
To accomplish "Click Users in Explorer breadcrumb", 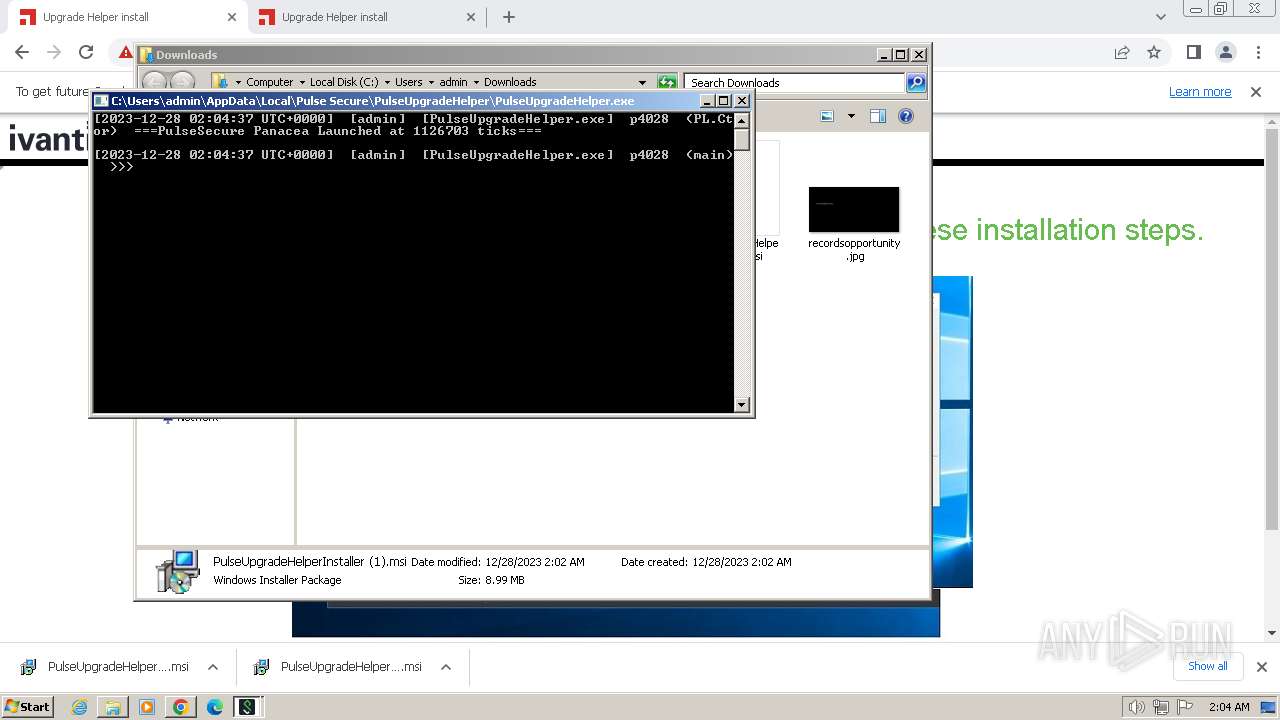I will (x=408, y=82).
